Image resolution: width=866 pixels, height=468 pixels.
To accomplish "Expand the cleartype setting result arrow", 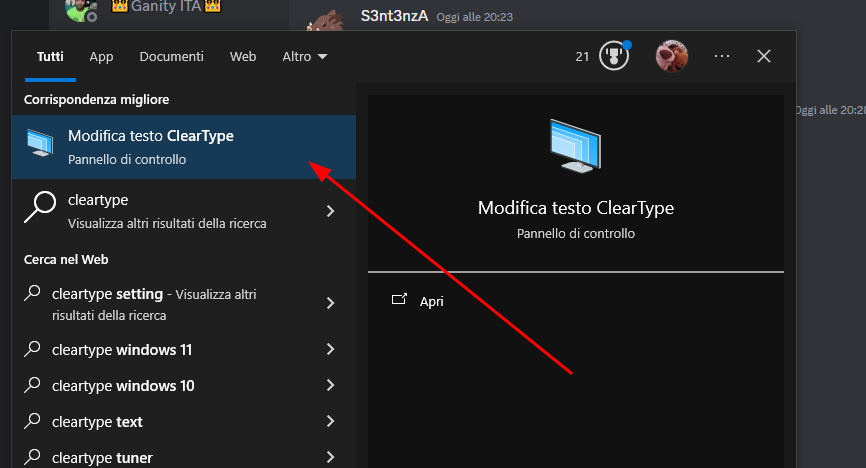I will 330,303.
